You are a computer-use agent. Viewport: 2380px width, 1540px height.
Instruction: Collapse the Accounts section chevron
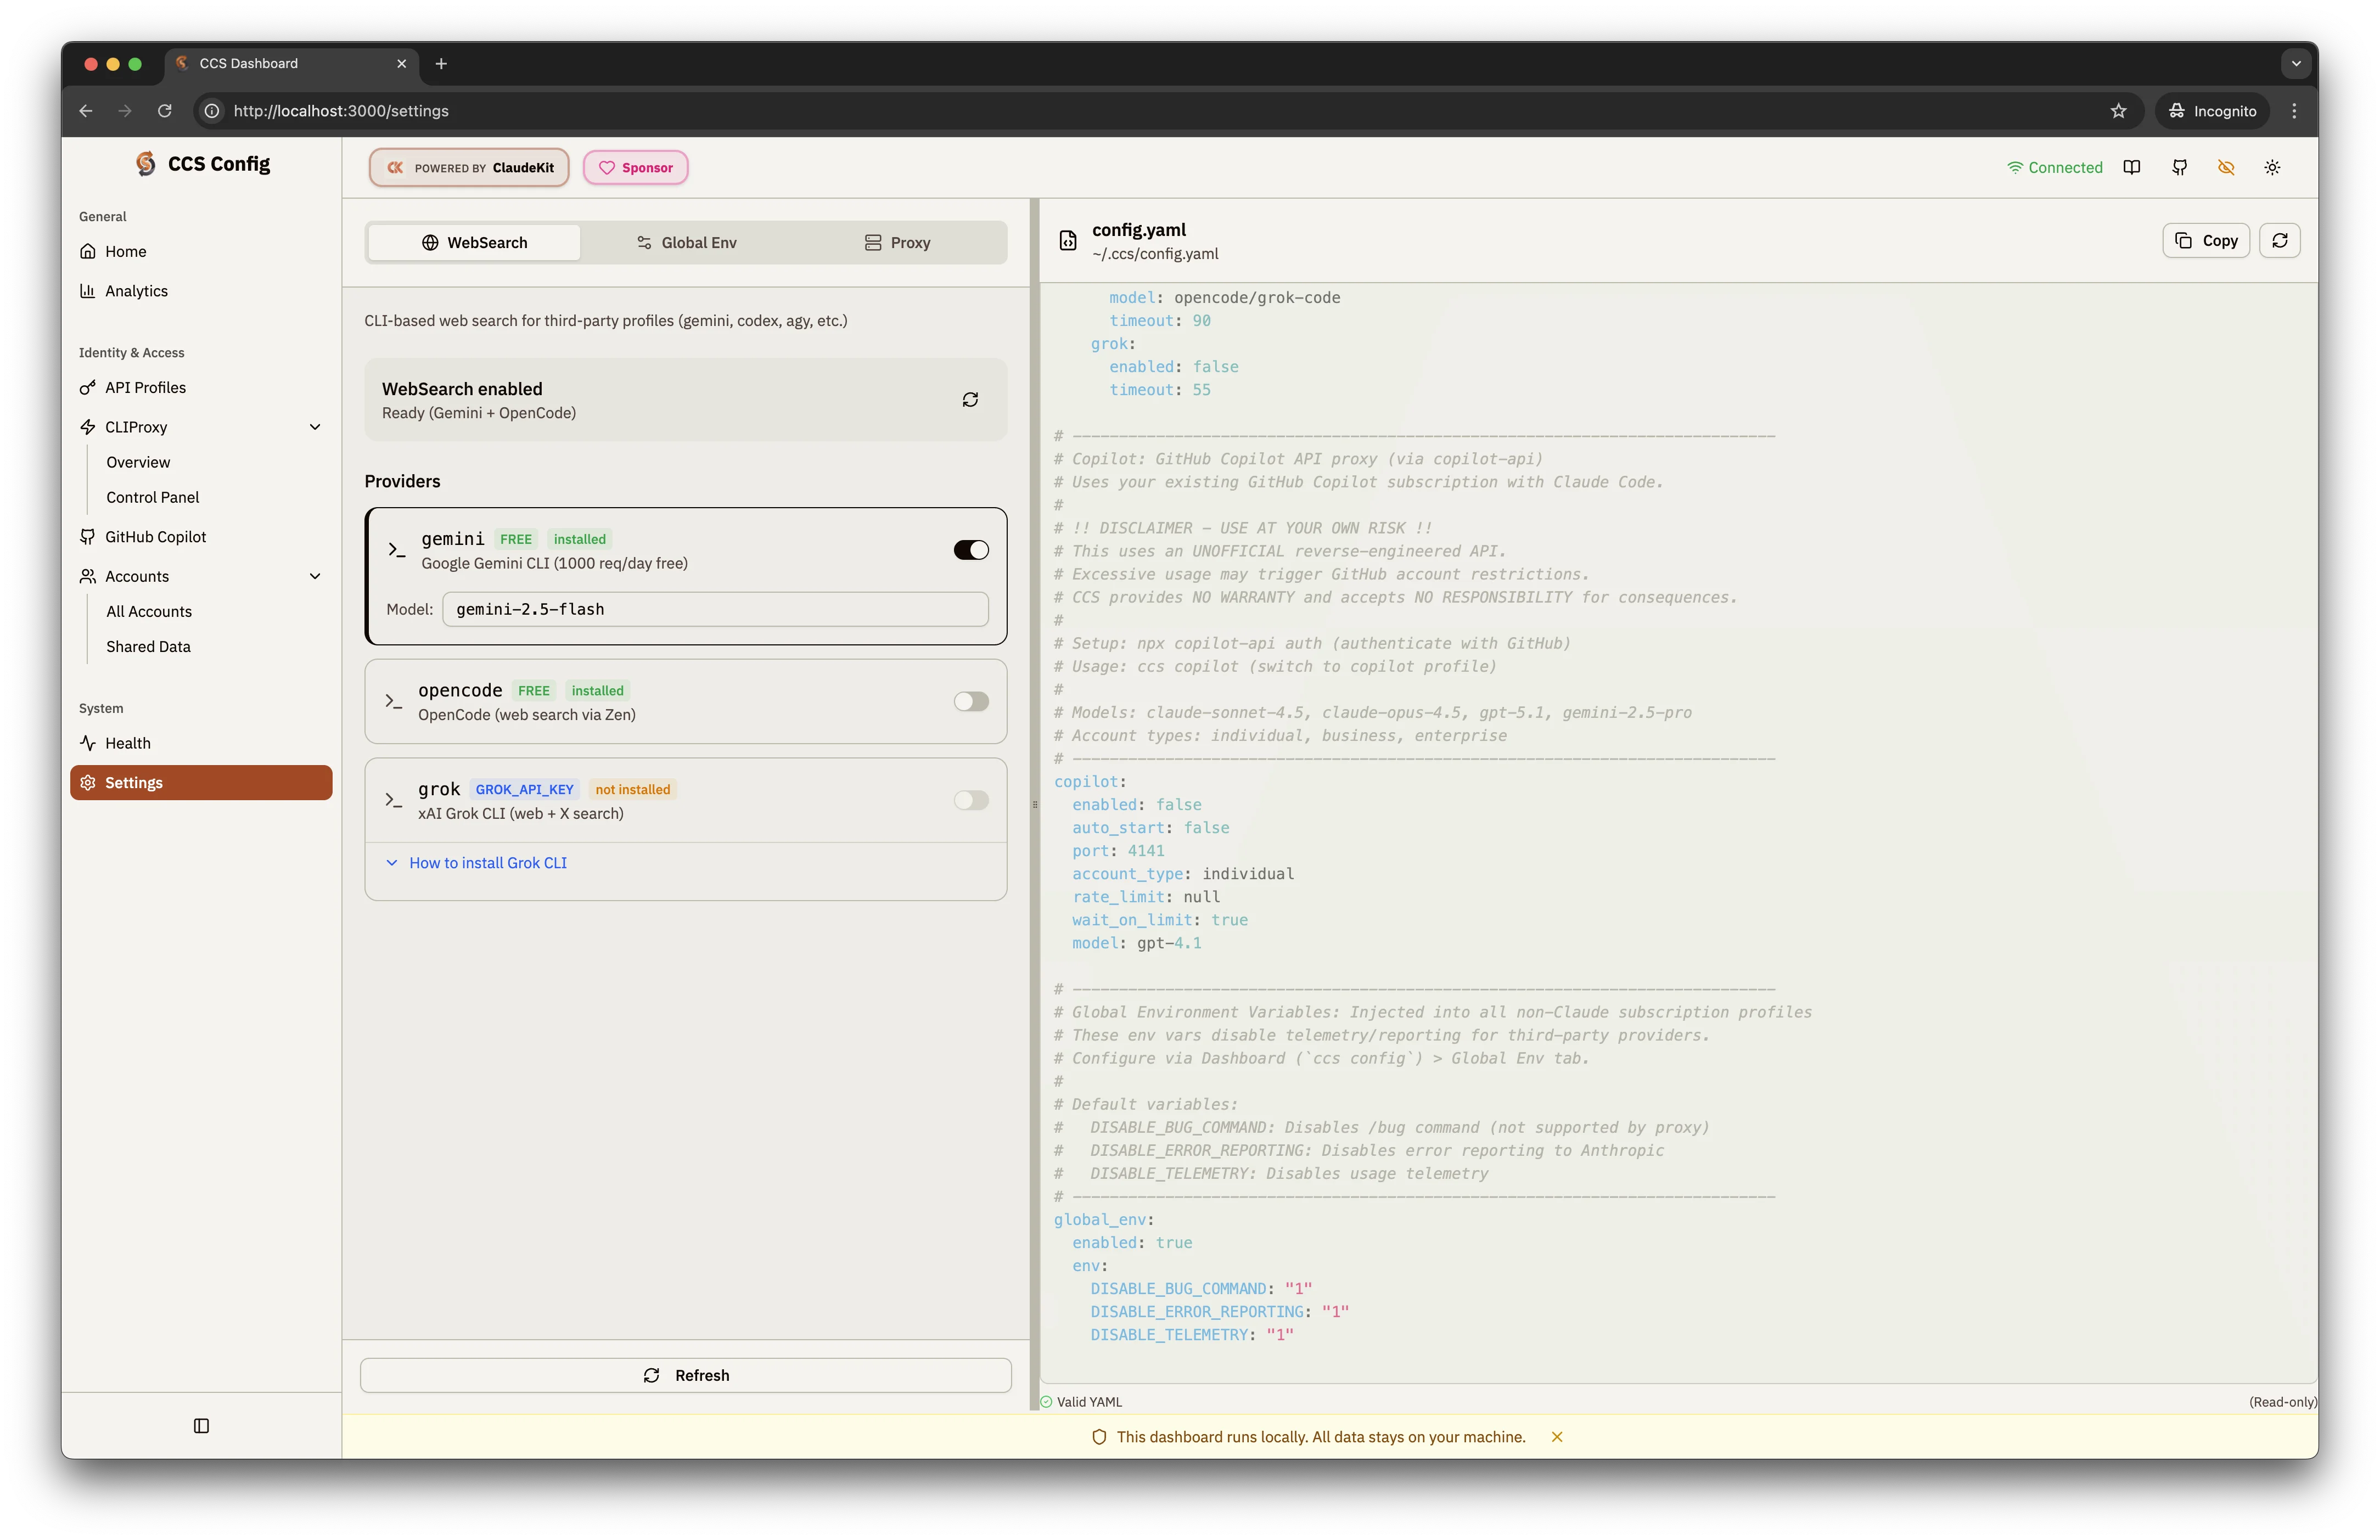click(x=315, y=576)
